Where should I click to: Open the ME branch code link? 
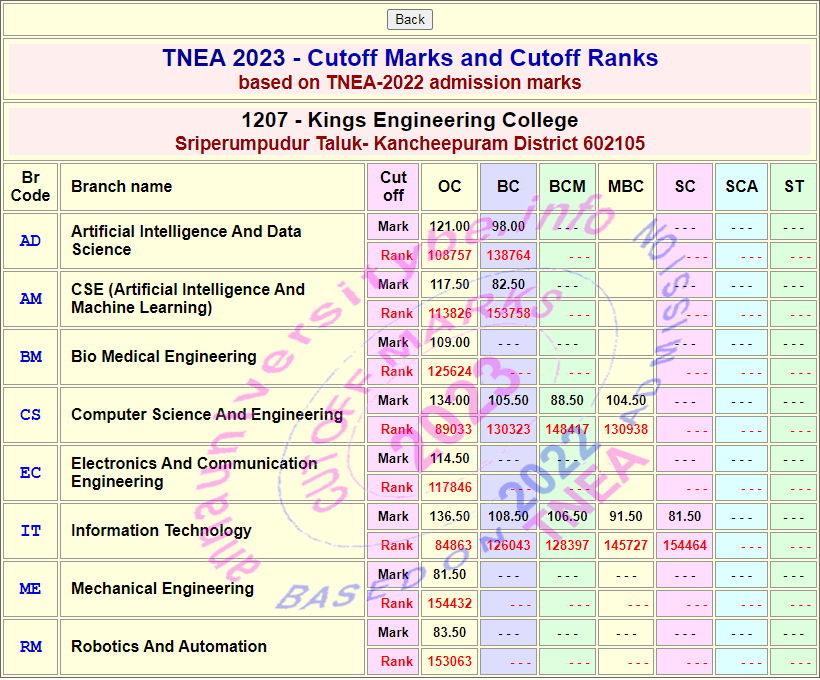[30, 589]
